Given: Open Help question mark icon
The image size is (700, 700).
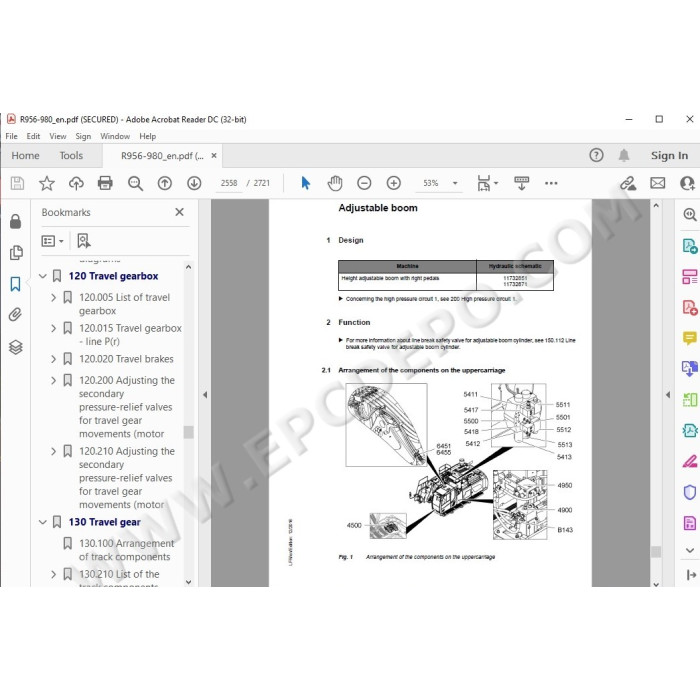Looking at the screenshot, I should (596, 155).
